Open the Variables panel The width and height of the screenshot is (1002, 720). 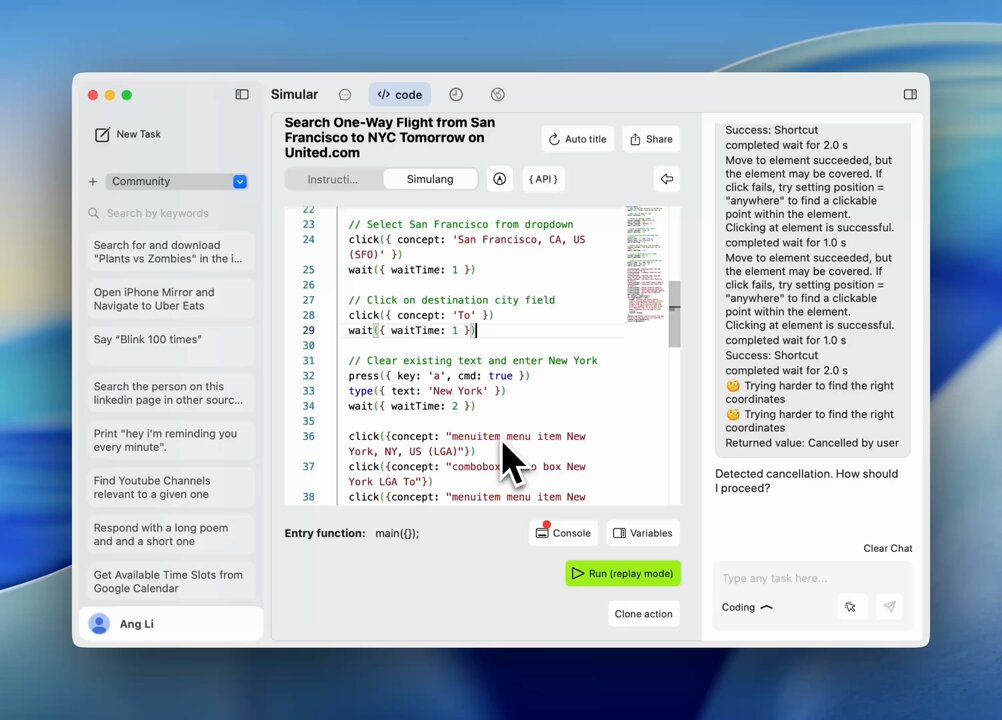tap(642, 533)
